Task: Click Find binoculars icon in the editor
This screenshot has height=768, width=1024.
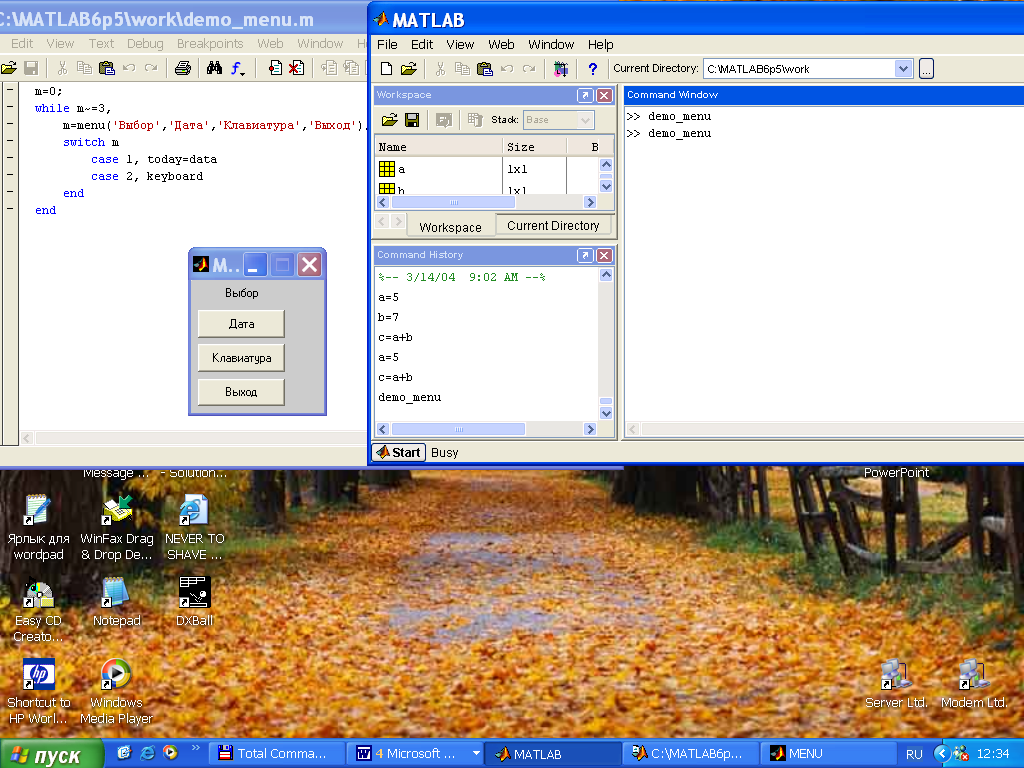Action: click(214, 68)
